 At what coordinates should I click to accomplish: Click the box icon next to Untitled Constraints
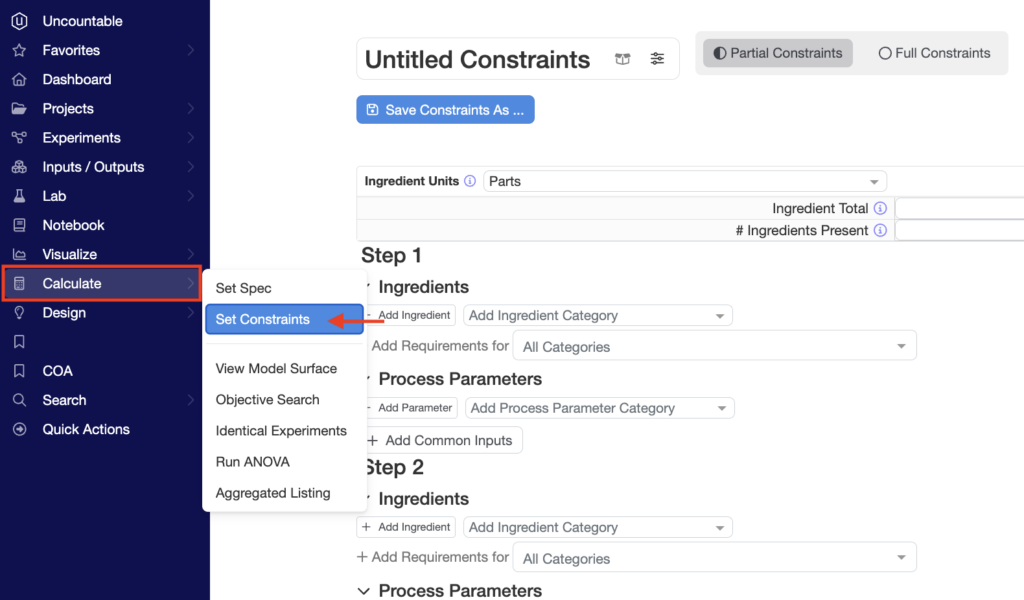(623, 59)
